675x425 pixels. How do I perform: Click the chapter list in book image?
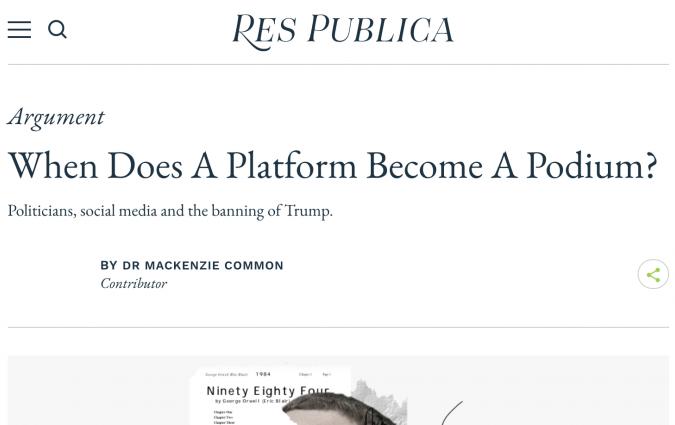[x=222, y=416]
